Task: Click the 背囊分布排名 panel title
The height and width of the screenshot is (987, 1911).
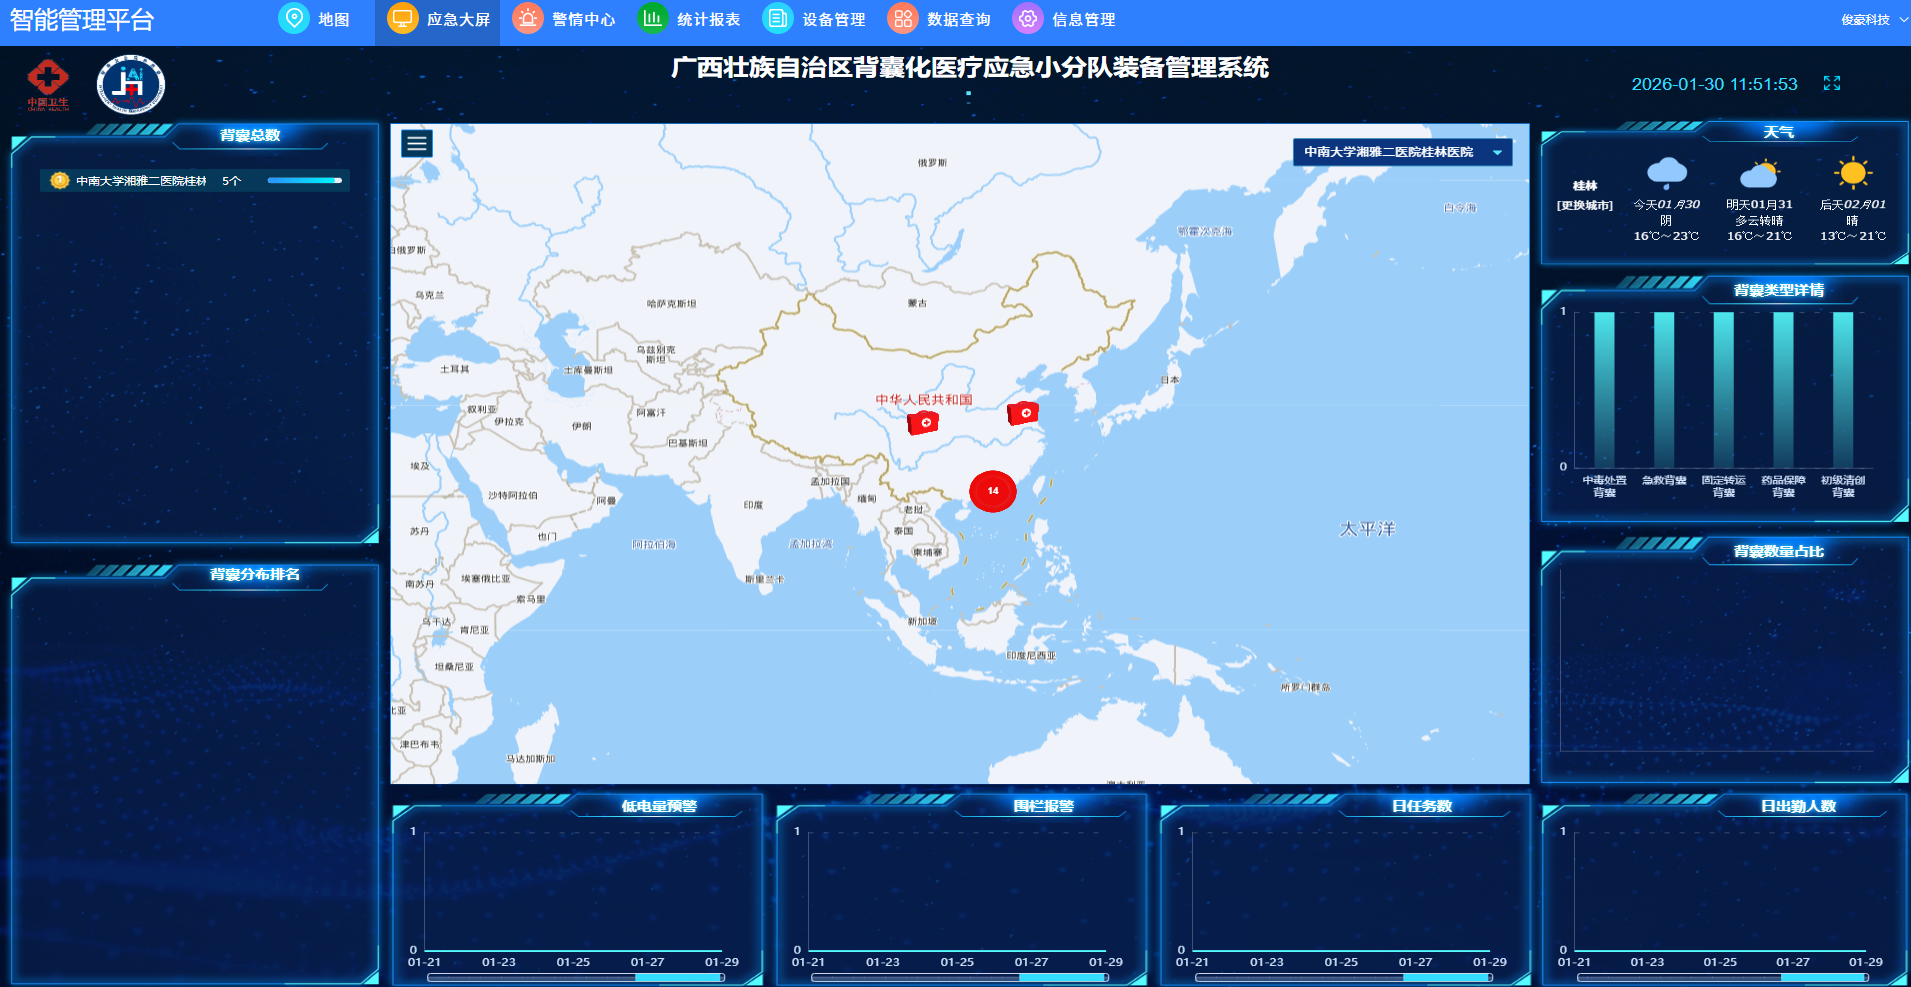Action: coord(255,574)
